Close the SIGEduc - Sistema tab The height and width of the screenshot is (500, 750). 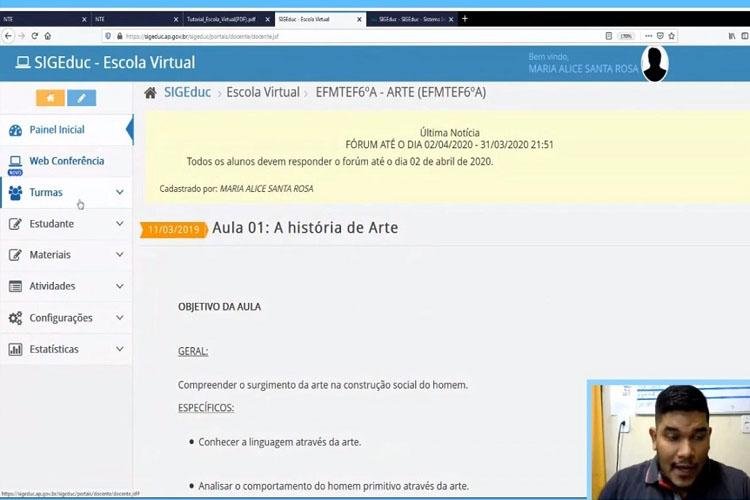[x=451, y=19]
